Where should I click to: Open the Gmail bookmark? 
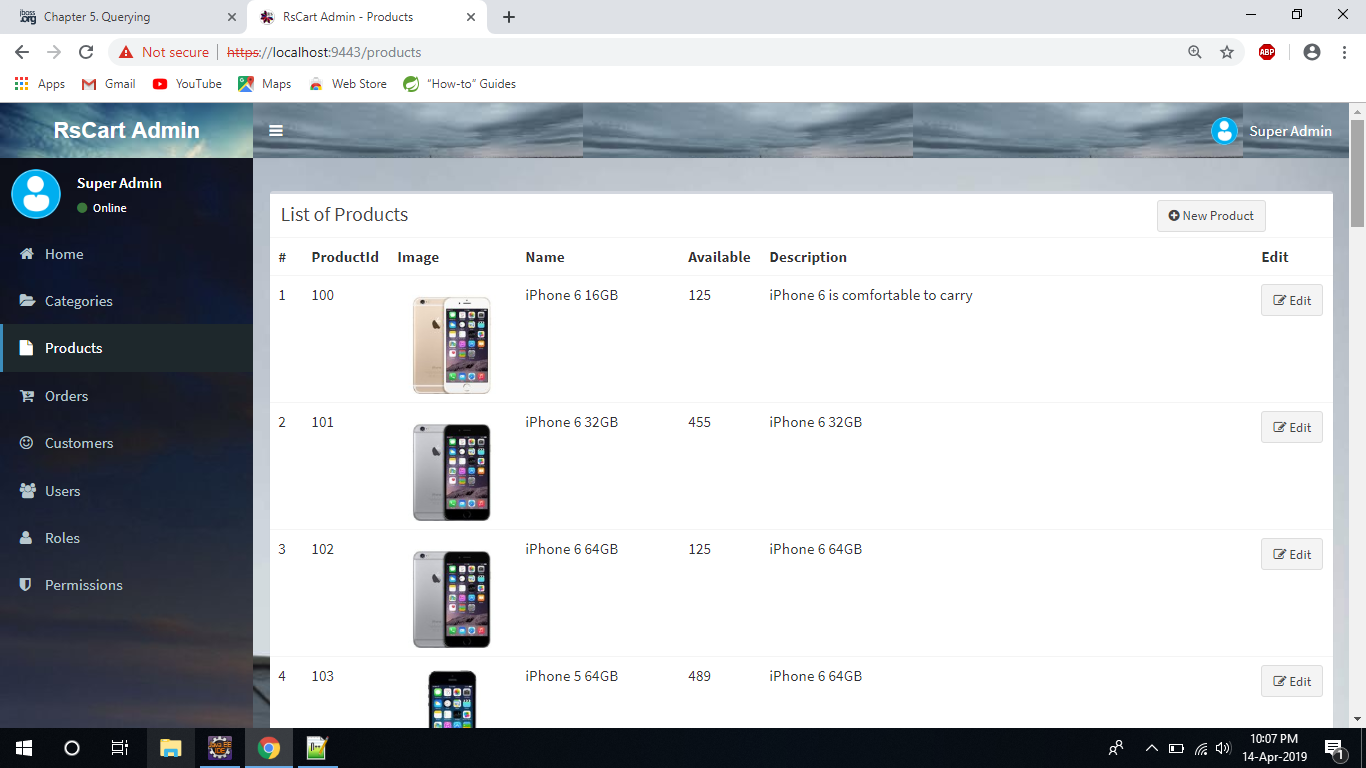click(x=108, y=84)
